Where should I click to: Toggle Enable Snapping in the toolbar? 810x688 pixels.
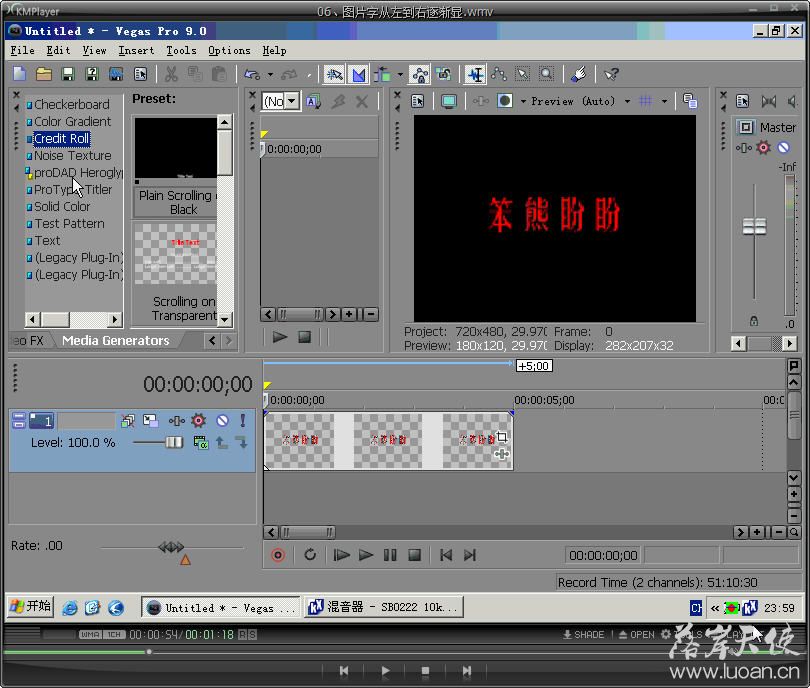click(334, 74)
